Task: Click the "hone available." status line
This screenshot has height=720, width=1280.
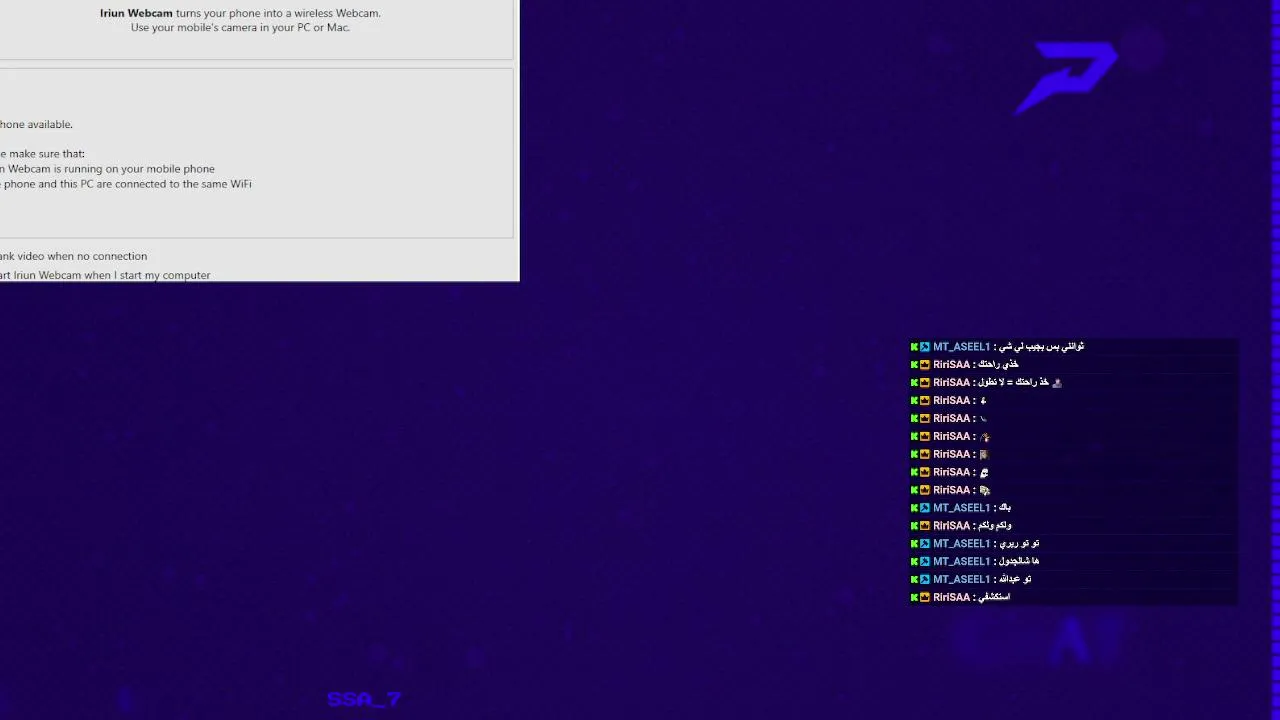Action: click(36, 124)
